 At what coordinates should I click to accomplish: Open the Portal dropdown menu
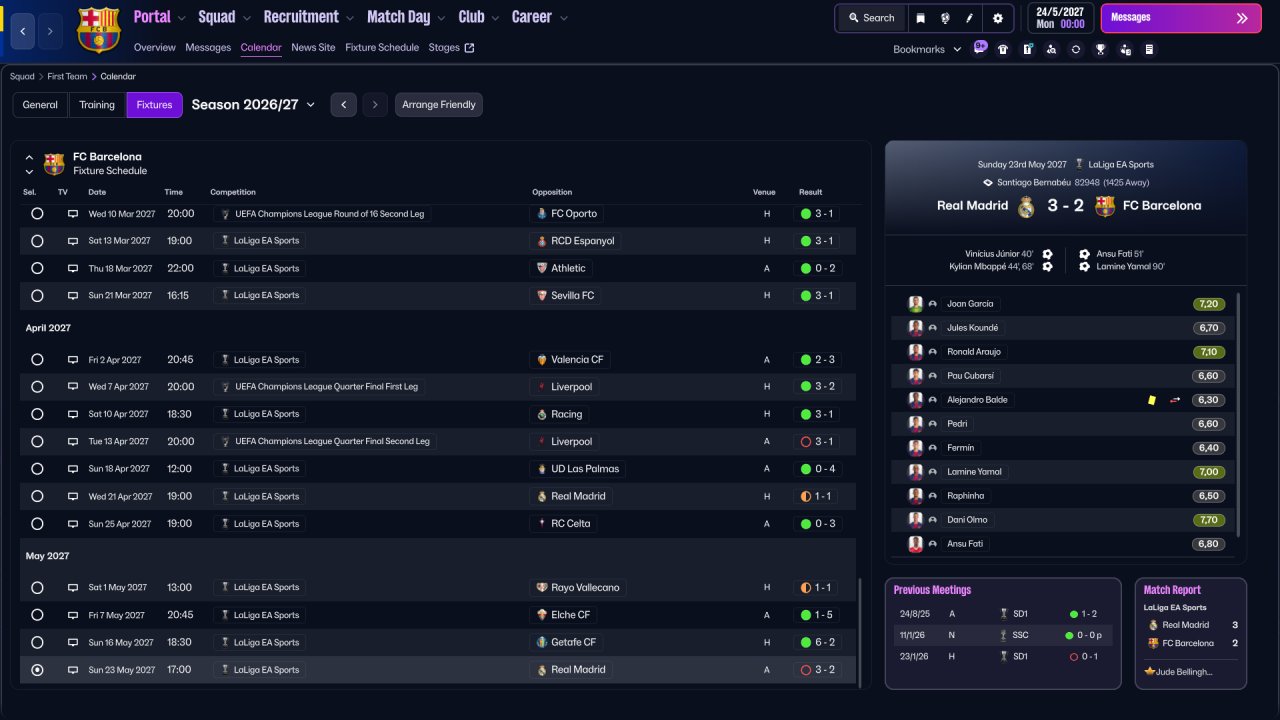[x=159, y=17]
